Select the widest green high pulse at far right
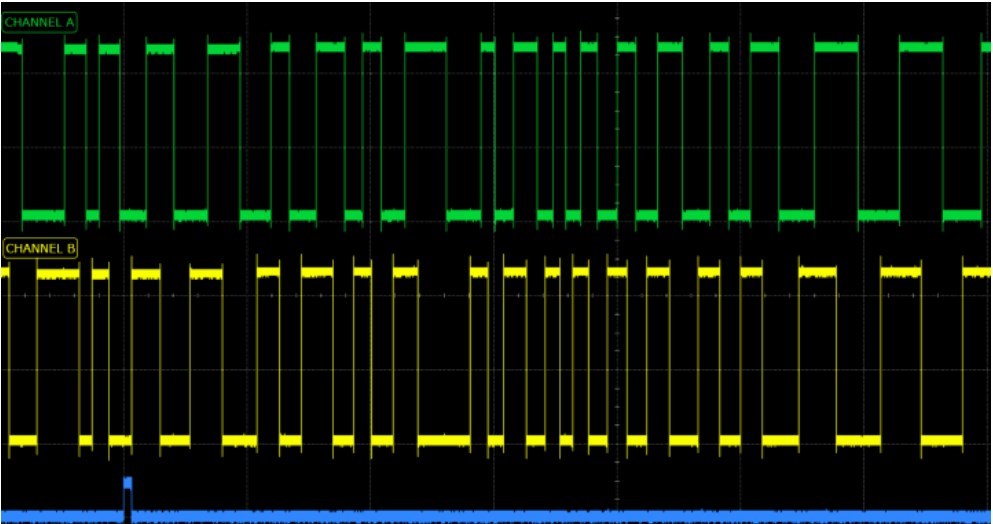993x524 pixels. pyautogui.click(x=921, y=48)
